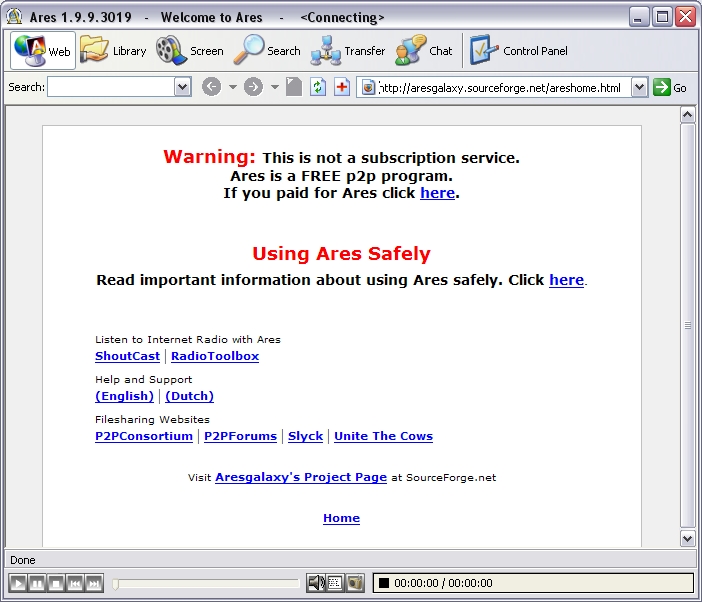Click the speaker volume icon

click(x=316, y=583)
